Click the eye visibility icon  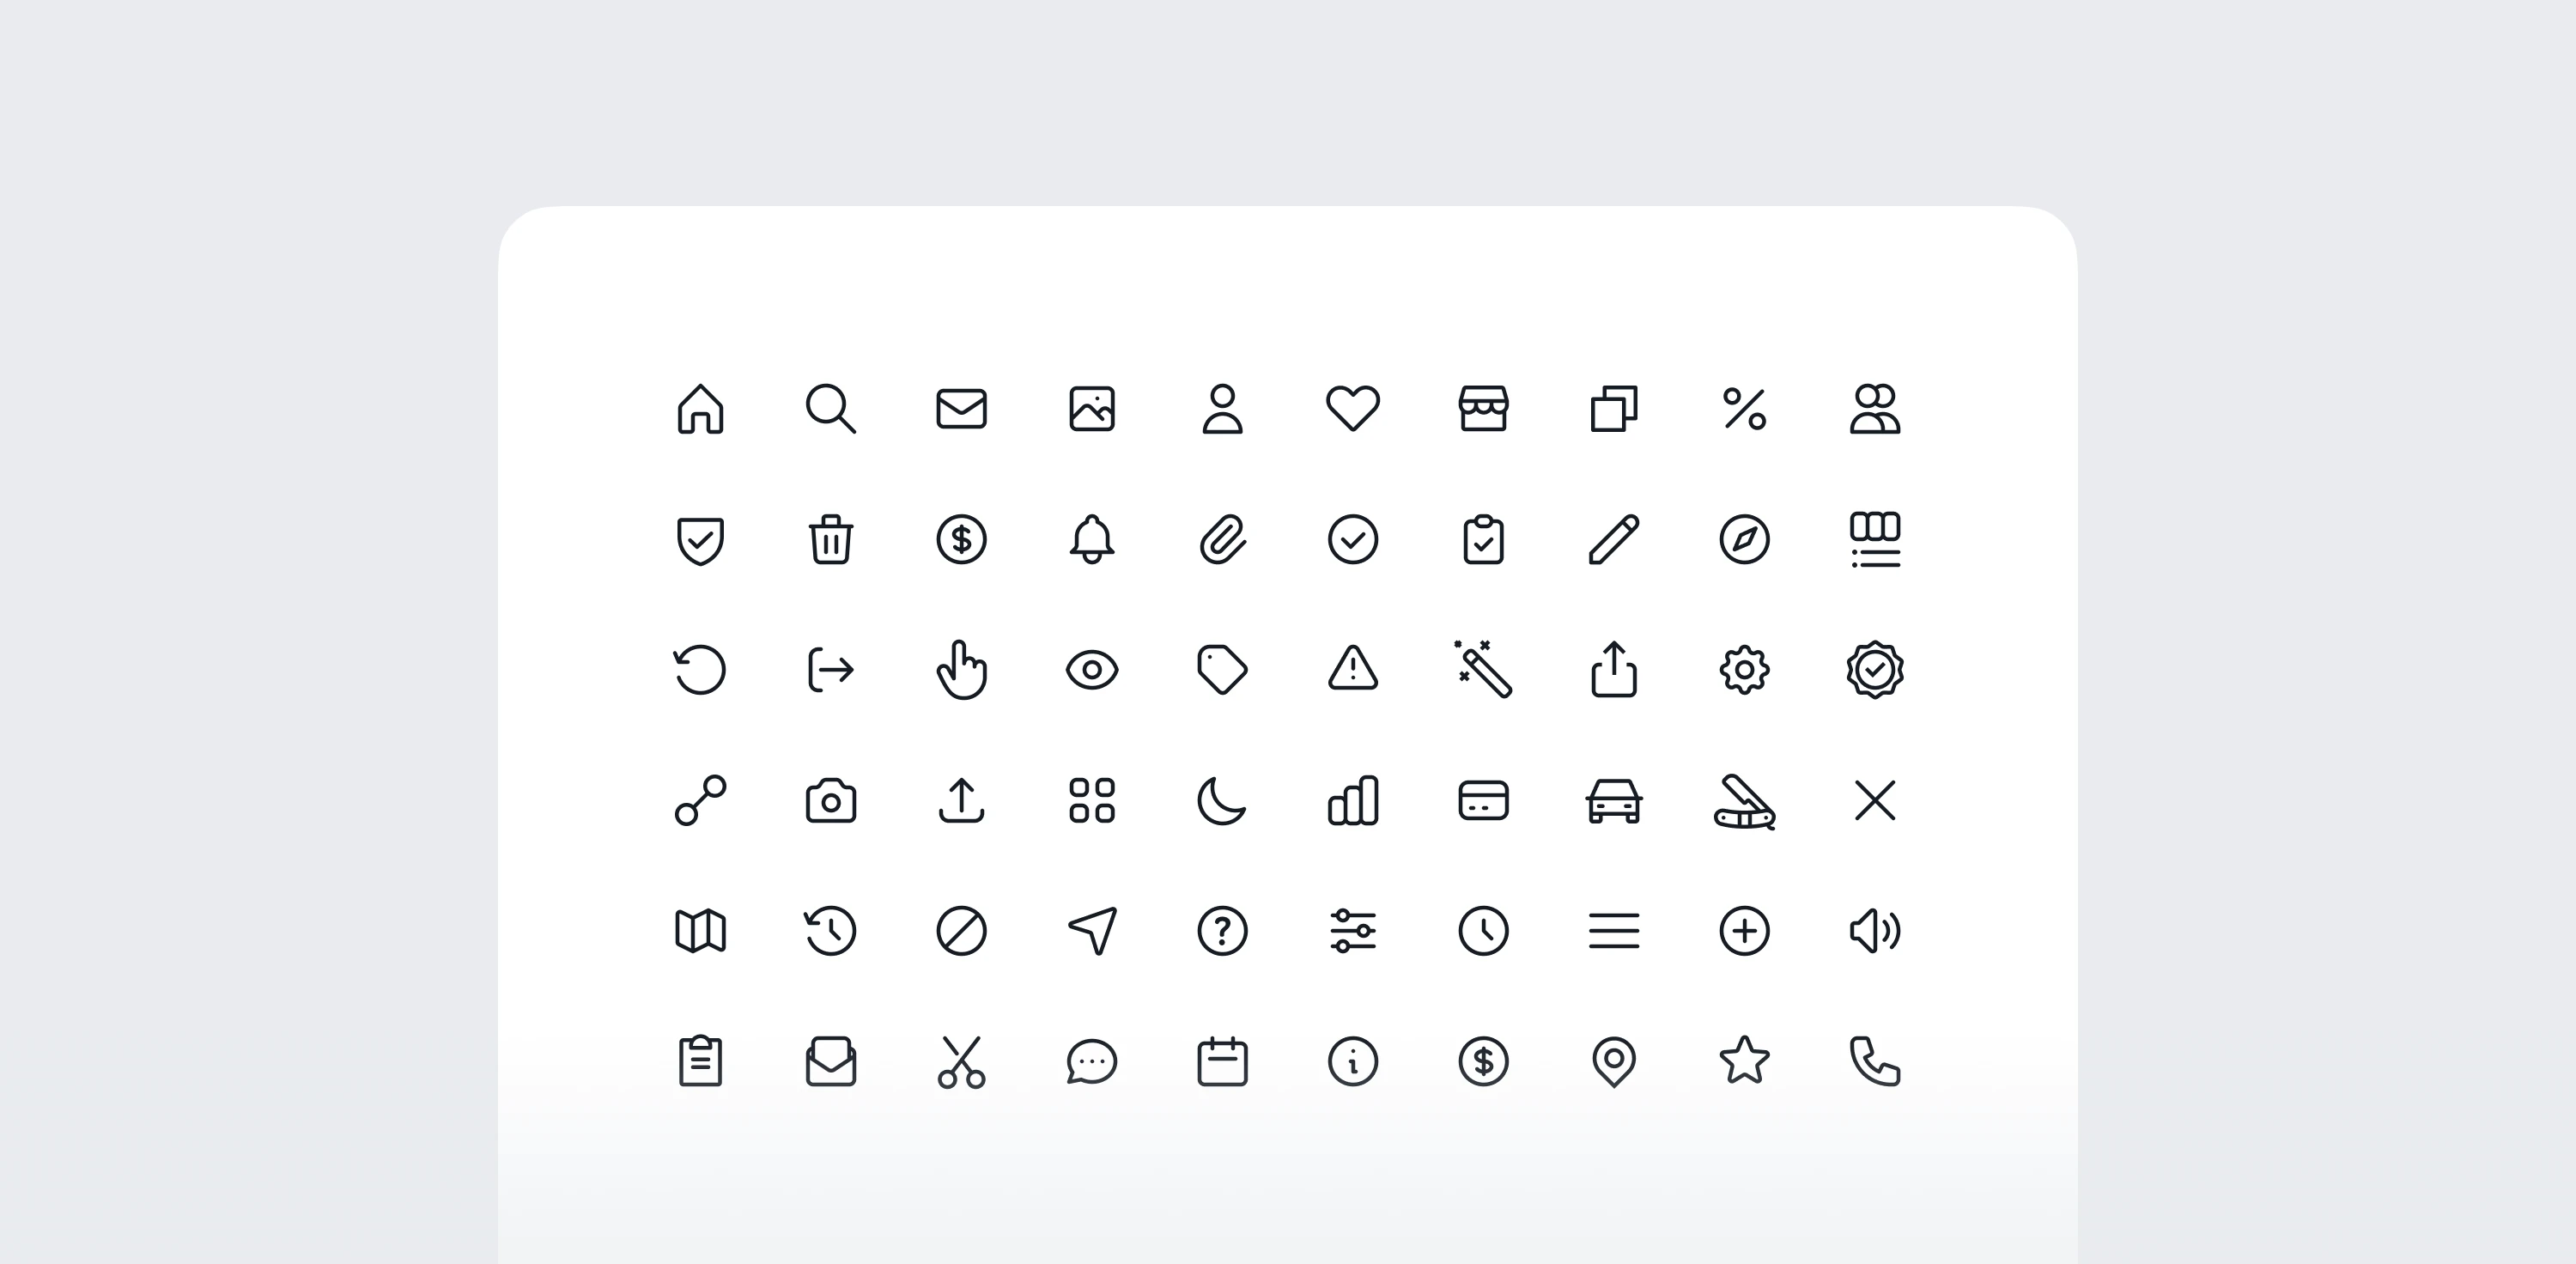coord(1092,670)
